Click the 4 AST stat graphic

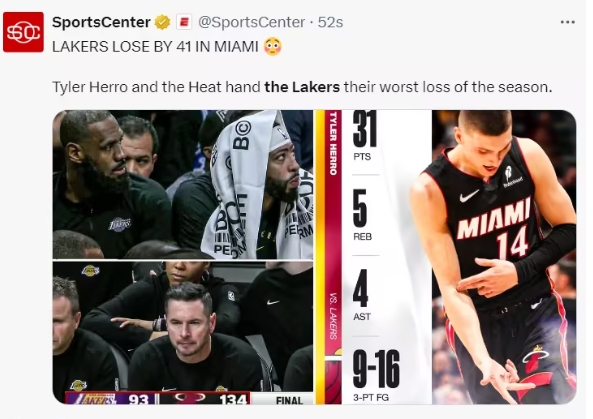point(362,295)
